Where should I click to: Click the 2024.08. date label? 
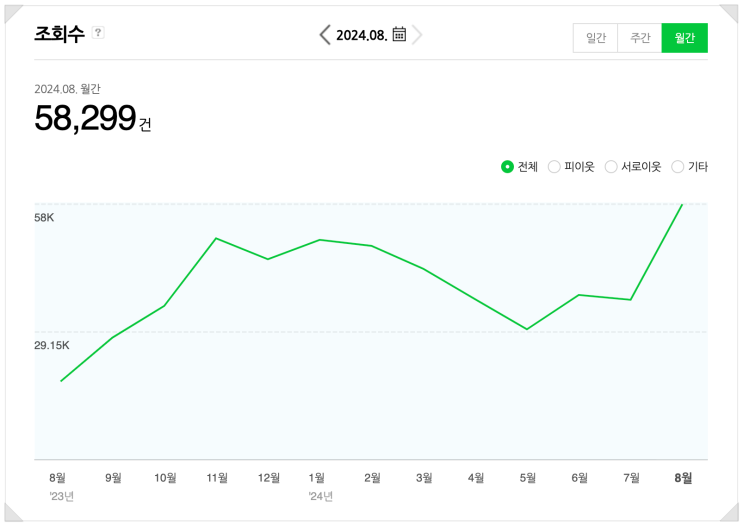click(x=361, y=35)
